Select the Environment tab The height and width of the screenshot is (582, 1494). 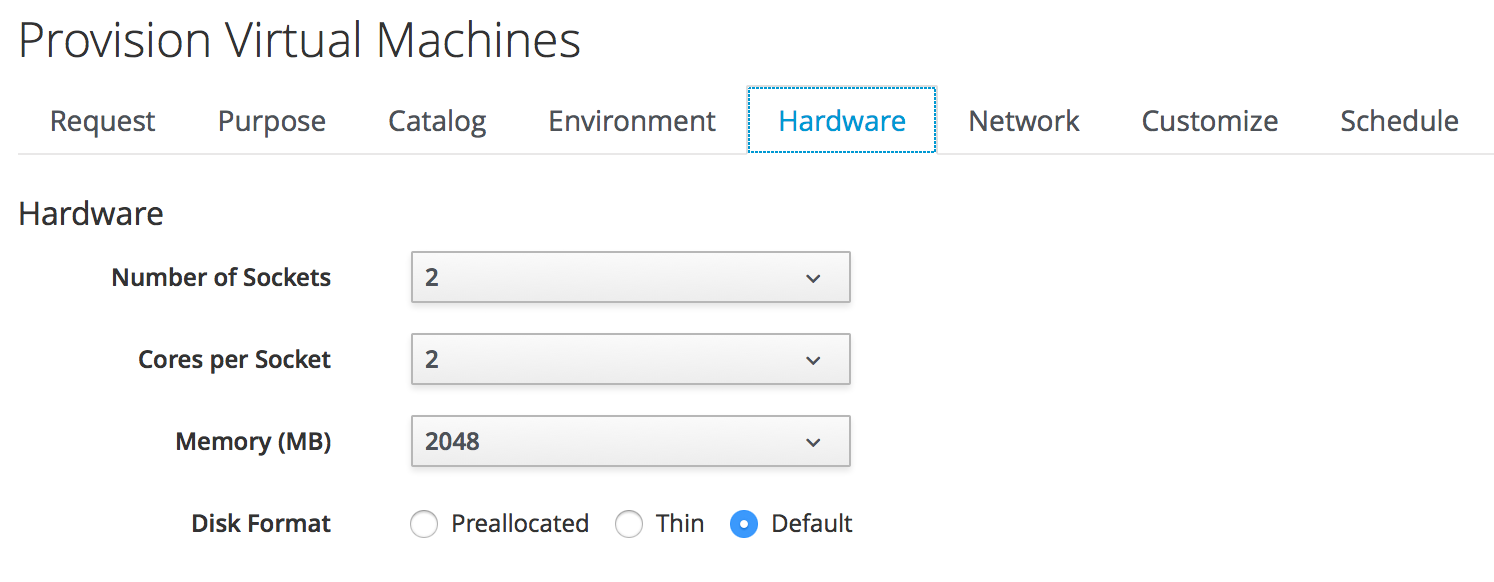[632, 121]
